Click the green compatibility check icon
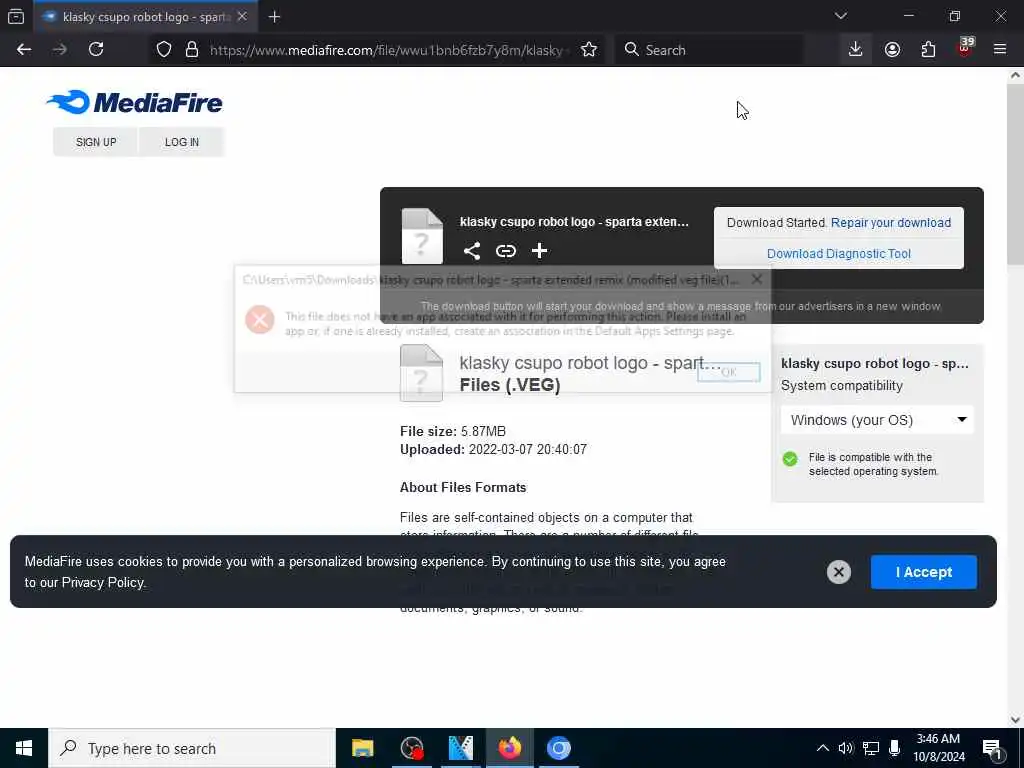This screenshot has width=1024, height=768. pos(790,459)
